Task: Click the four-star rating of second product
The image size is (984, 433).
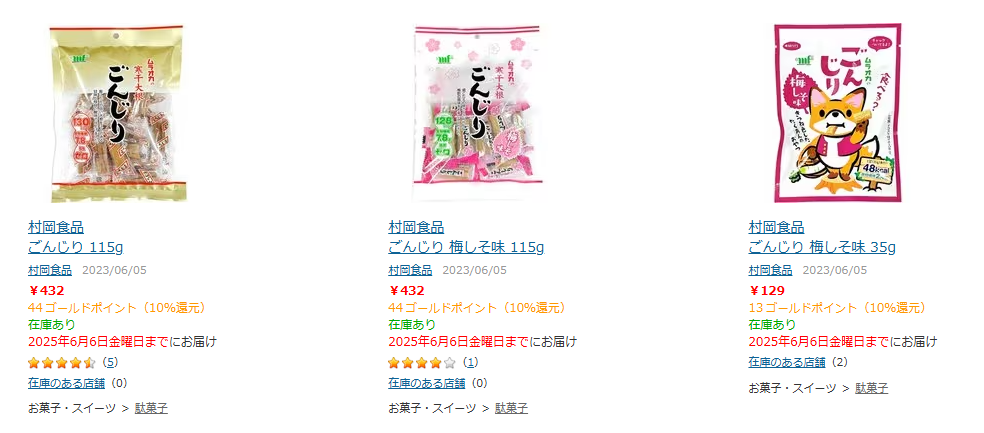Action: [422, 363]
